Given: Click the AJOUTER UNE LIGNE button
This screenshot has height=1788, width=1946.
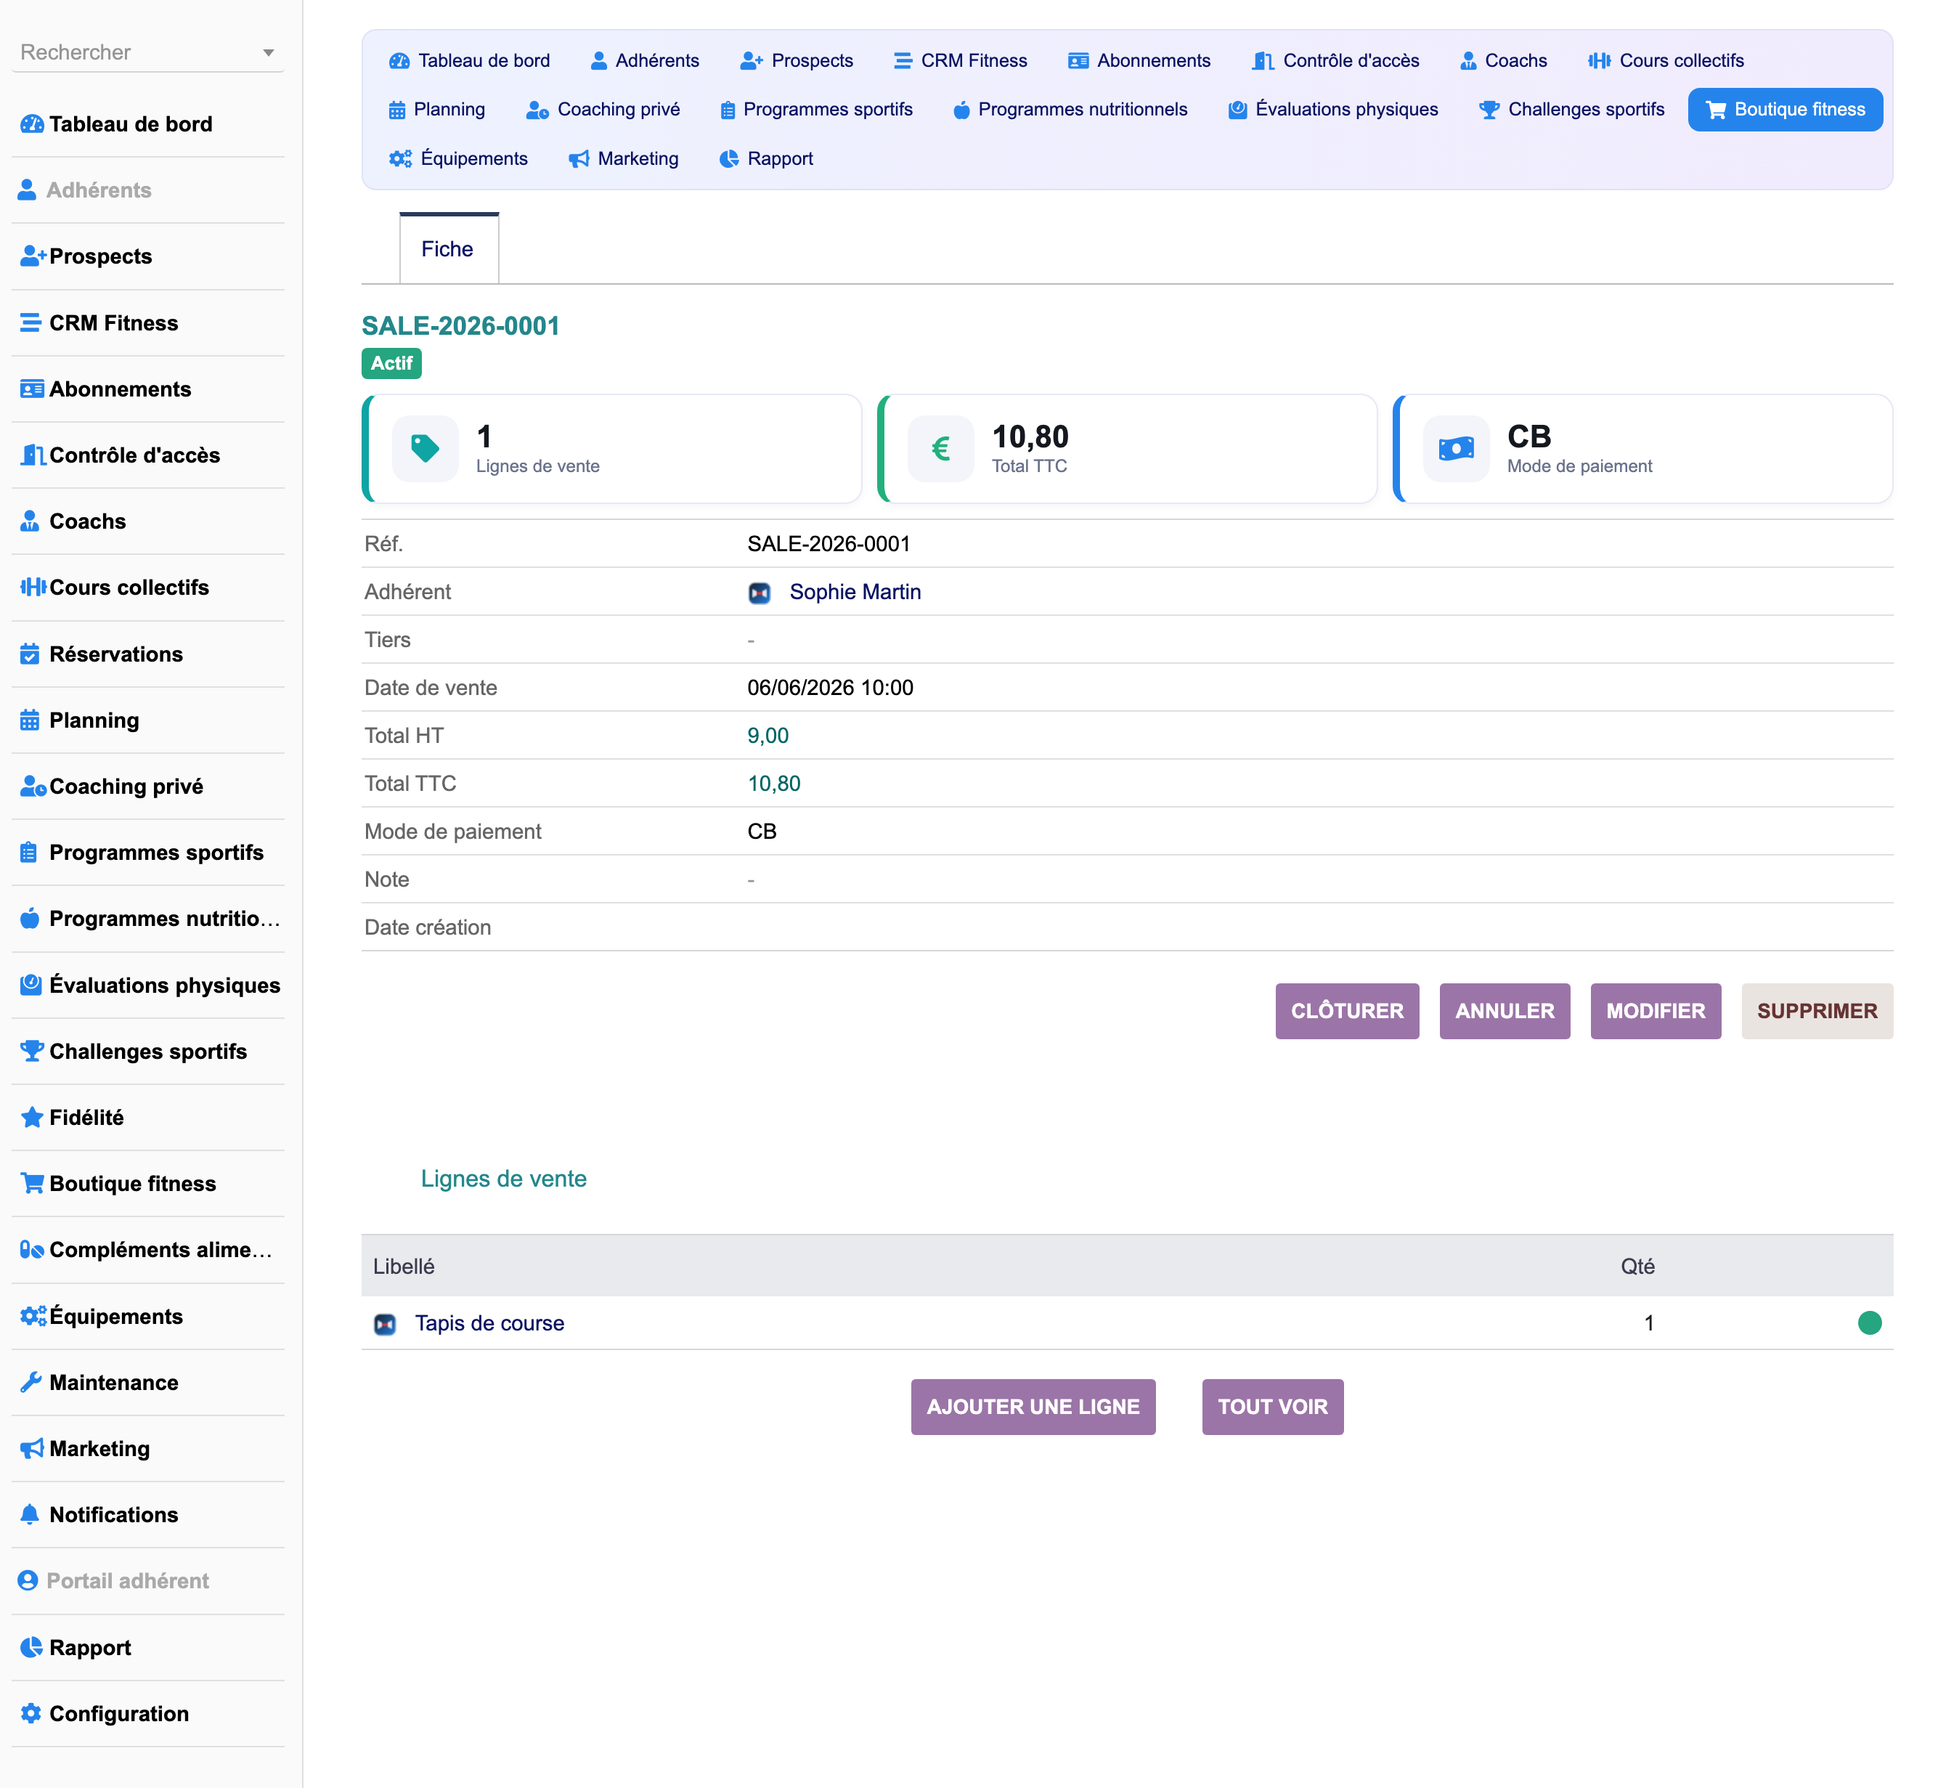Looking at the screenshot, I should point(1033,1407).
